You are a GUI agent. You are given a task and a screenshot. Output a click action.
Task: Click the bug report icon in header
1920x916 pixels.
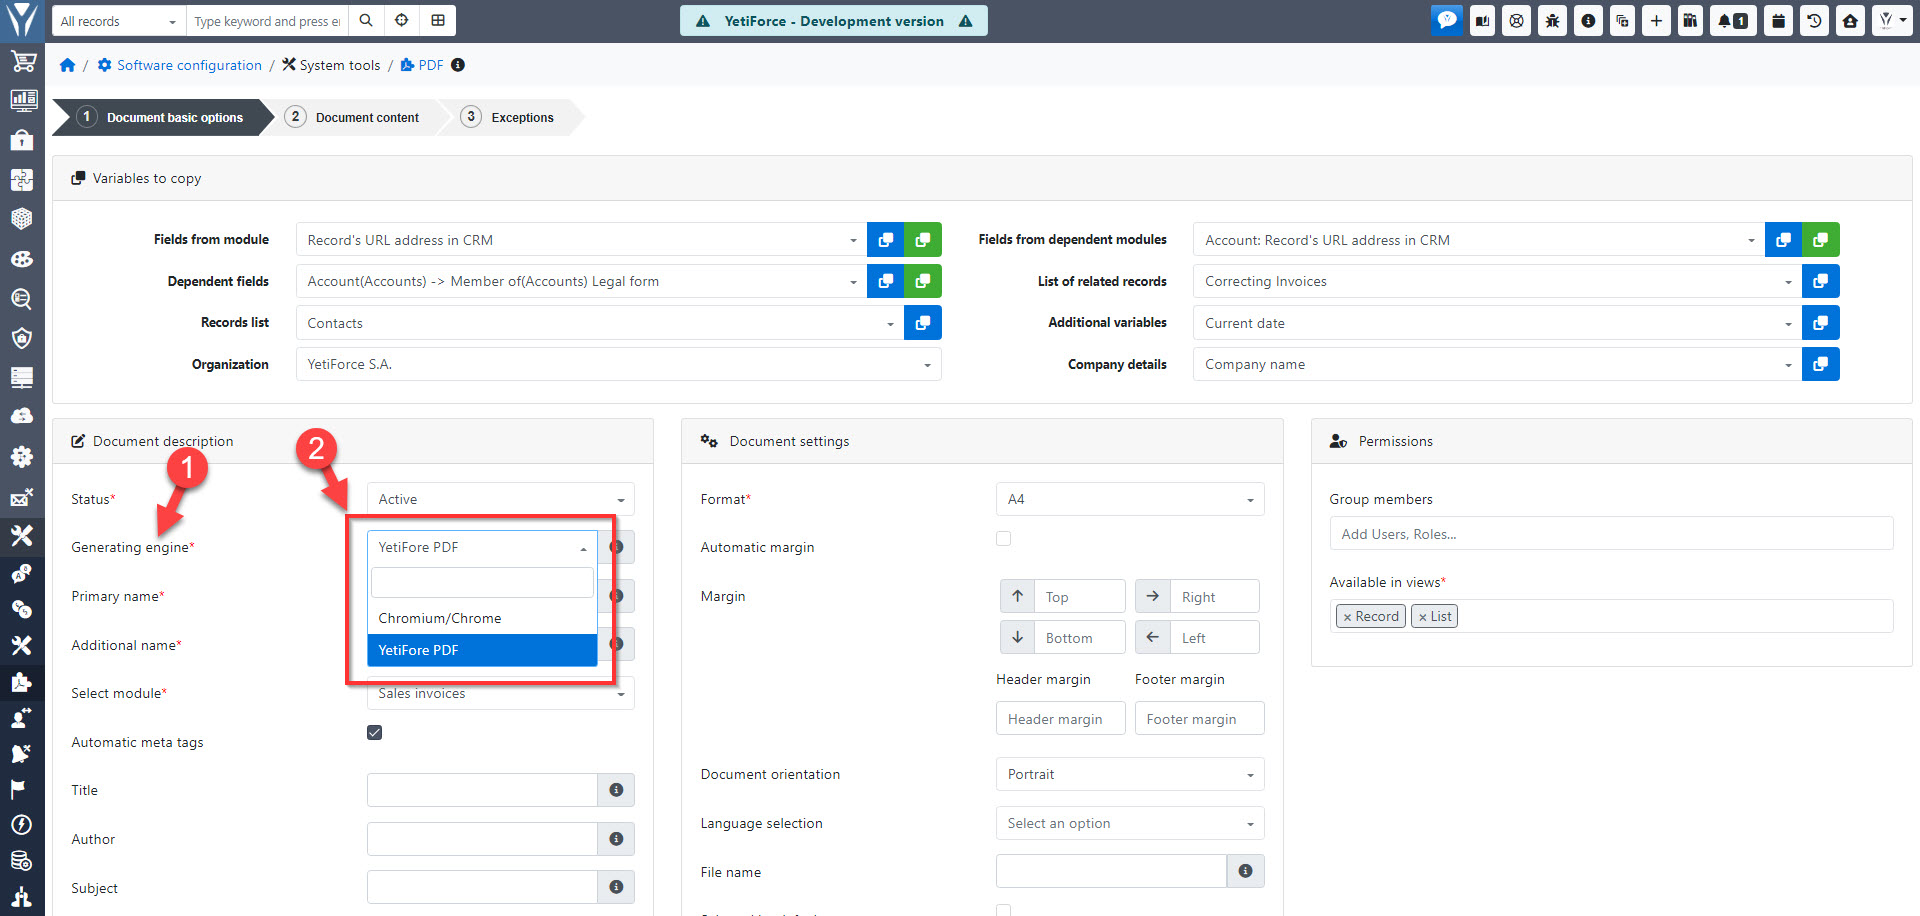[x=1552, y=21]
